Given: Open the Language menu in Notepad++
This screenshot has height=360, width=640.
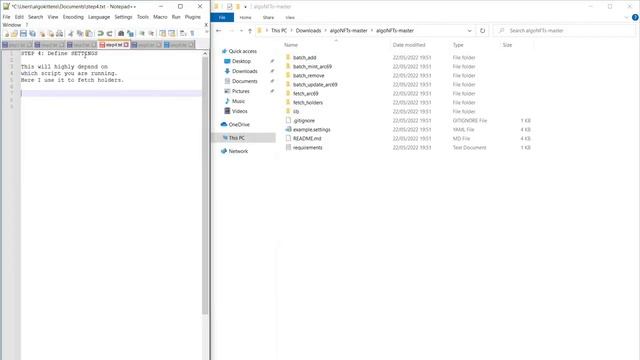Looking at the screenshot, I should pyautogui.click(x=99, y=17).
